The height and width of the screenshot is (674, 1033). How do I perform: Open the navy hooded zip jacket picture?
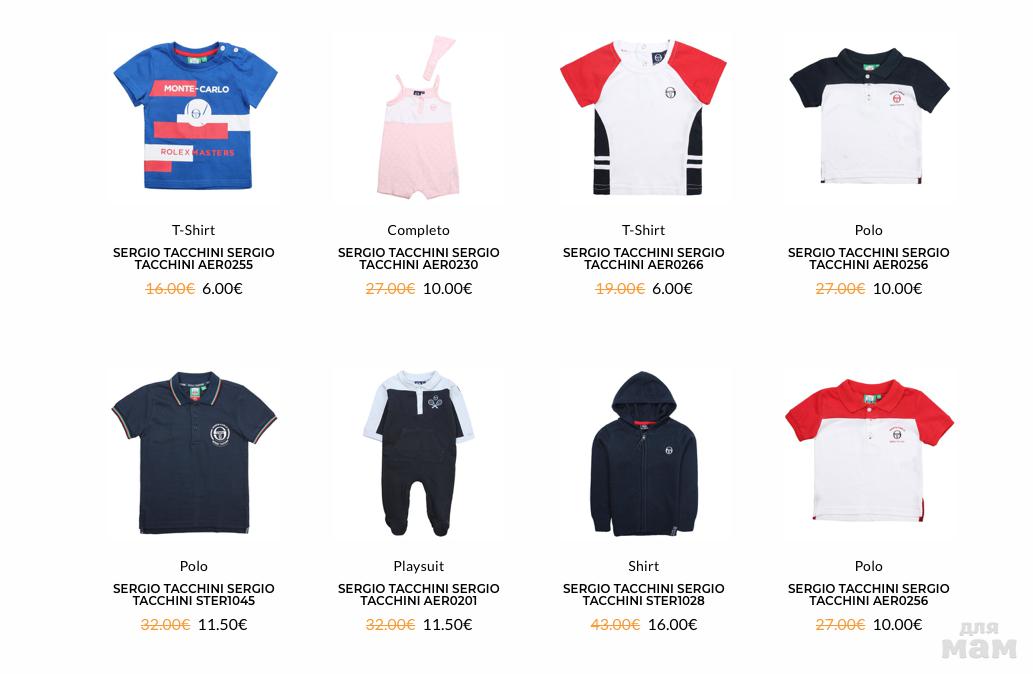(x=644, y=453)
